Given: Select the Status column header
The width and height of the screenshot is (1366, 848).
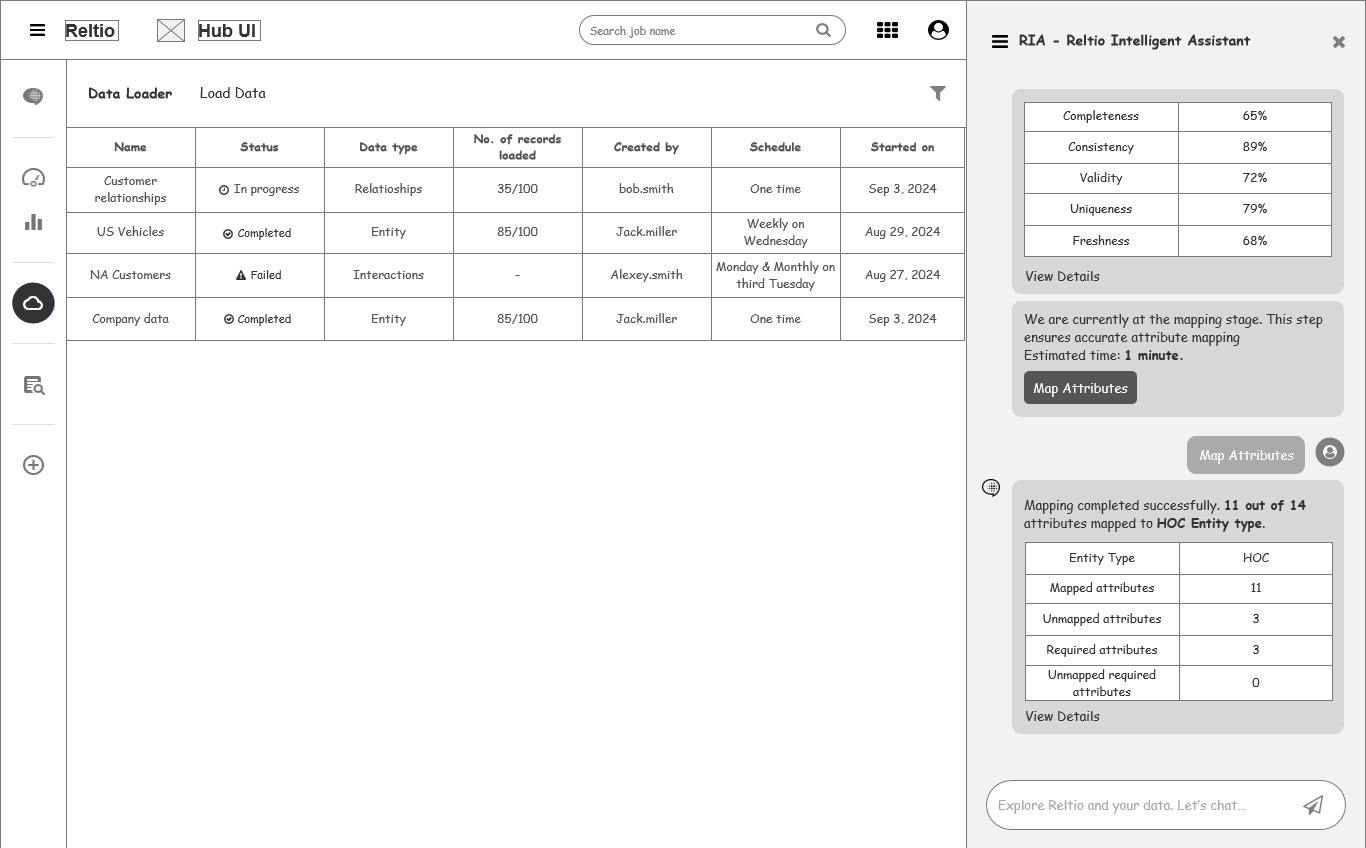Looking at the screenshot, I should pyautogui.click(x=259, y=147).
